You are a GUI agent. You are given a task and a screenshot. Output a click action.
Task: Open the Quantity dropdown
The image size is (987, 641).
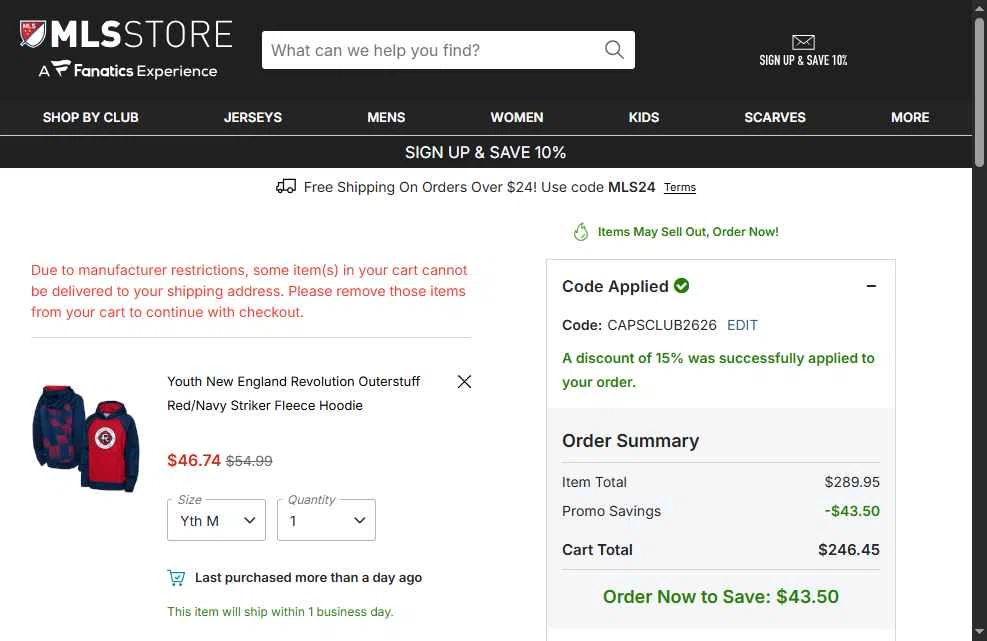point(326,520)
